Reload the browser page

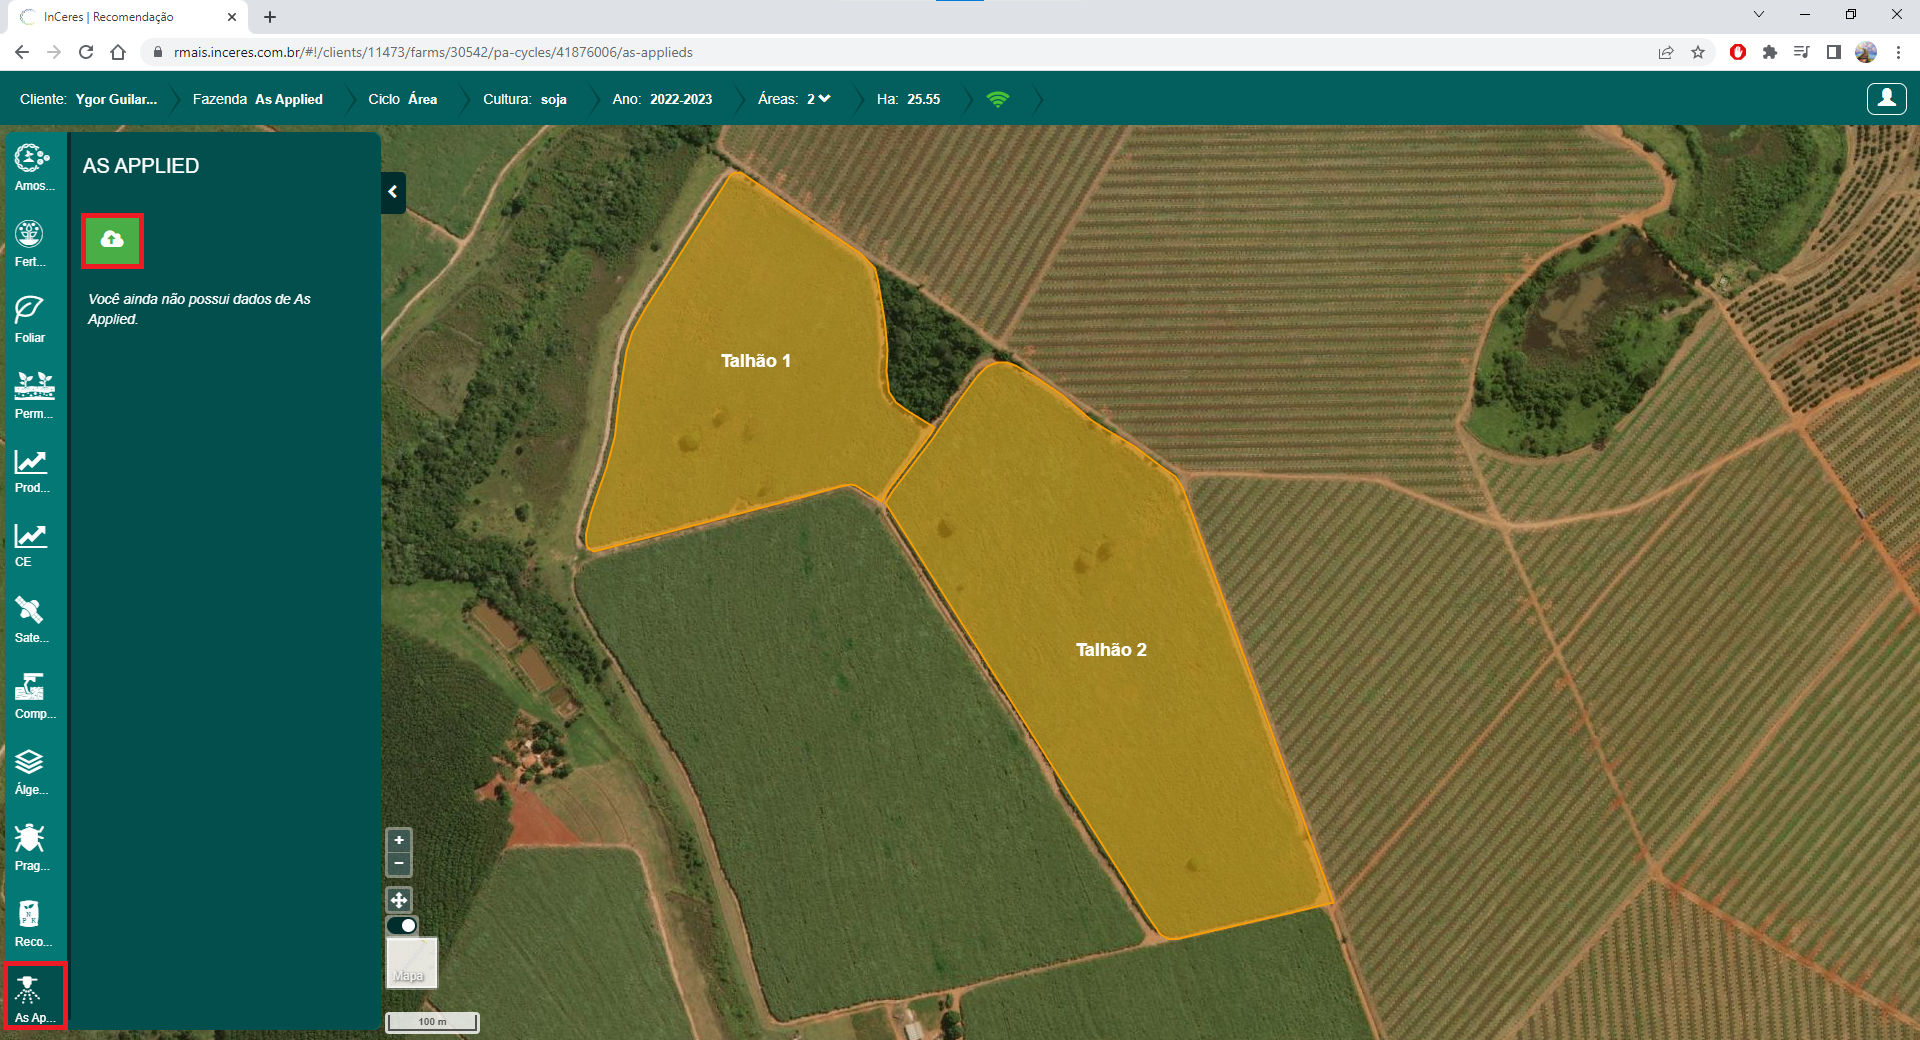tap(86, 52)
